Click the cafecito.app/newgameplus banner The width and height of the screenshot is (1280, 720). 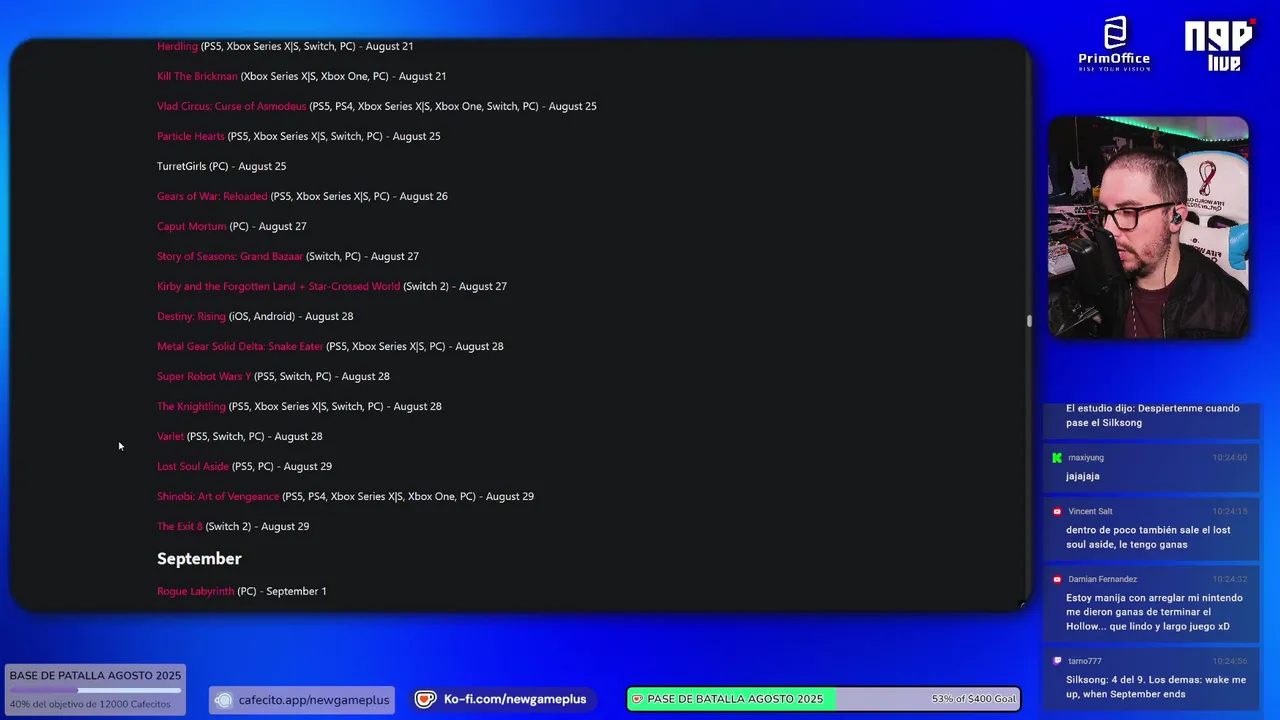302,700
